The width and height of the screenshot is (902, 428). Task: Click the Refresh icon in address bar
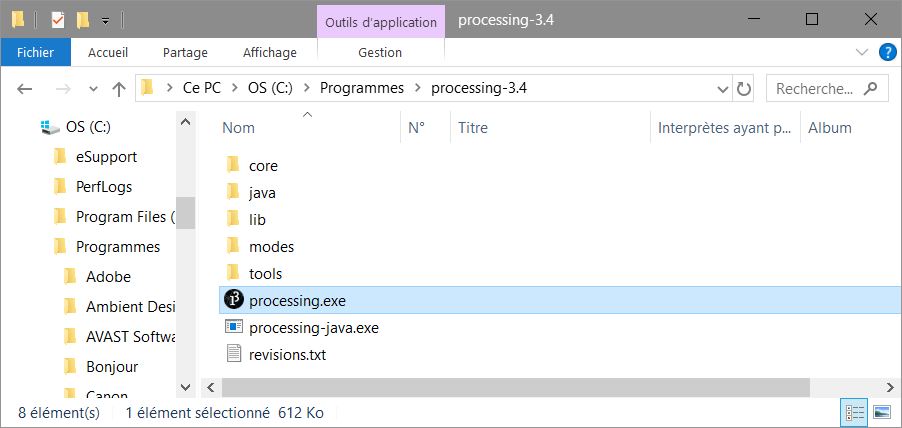click(744, 89)
